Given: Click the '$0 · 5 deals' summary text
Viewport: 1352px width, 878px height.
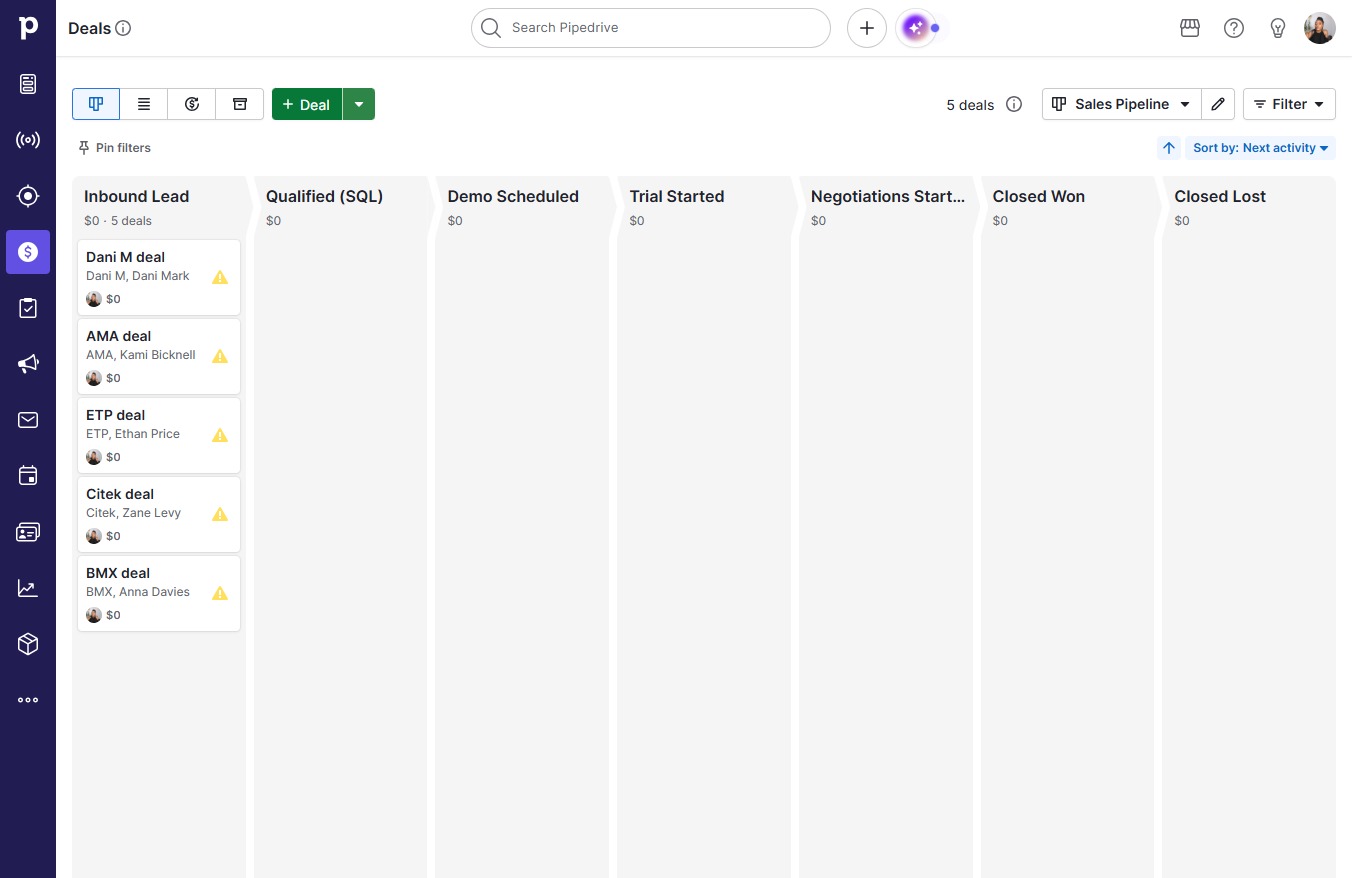Looking at the screenshot, I should [x=118, y=221].
